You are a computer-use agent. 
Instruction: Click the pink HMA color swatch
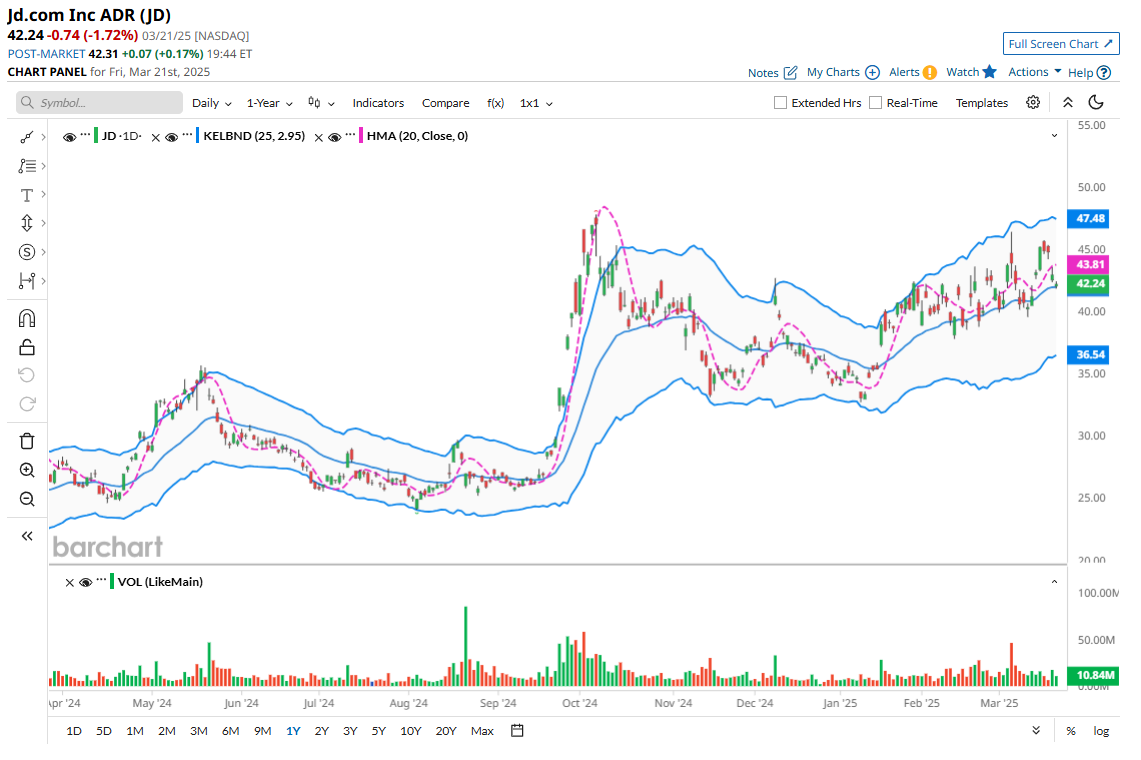click(359, 136)
